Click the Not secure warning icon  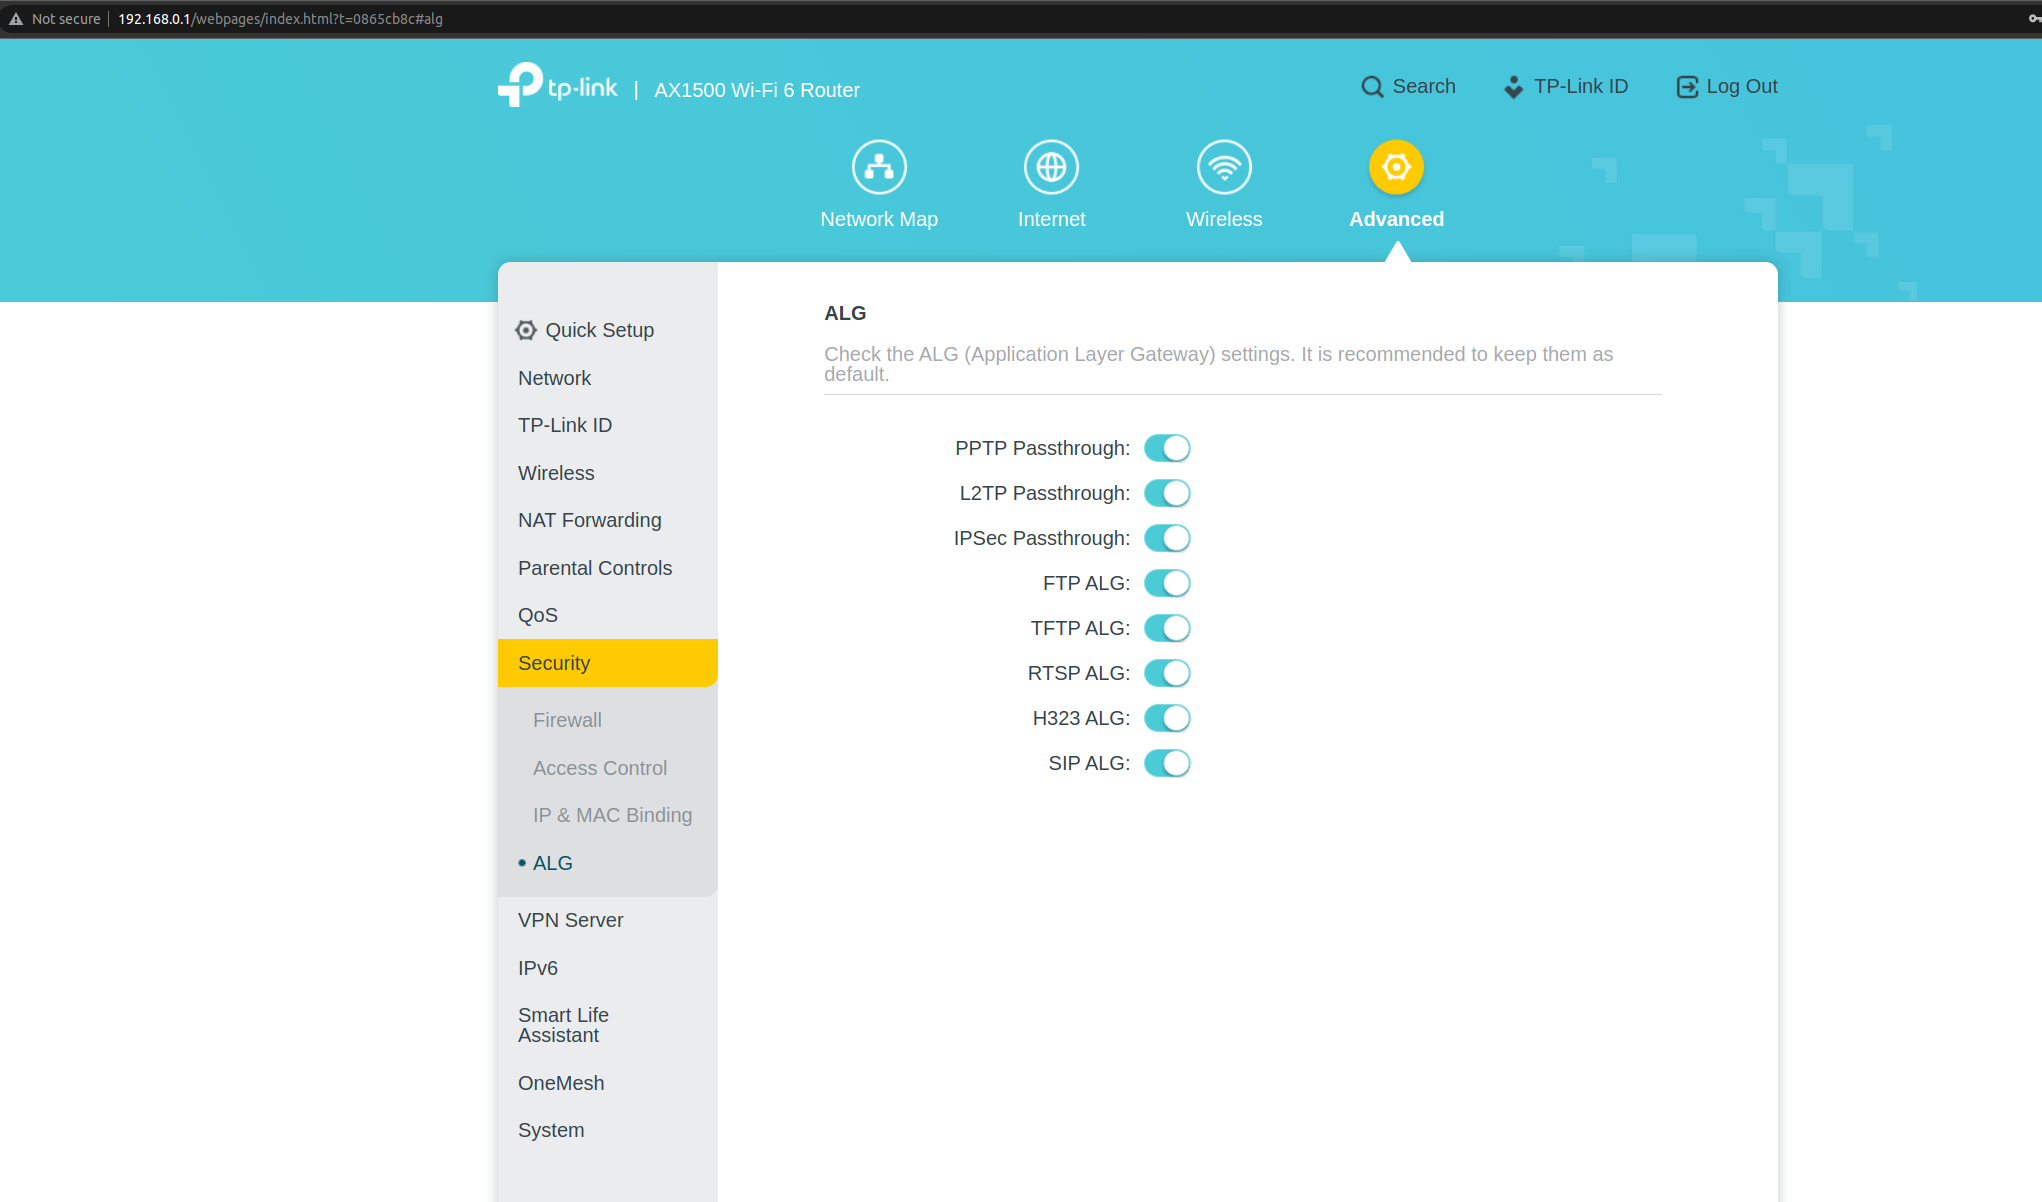pos(16,19)
